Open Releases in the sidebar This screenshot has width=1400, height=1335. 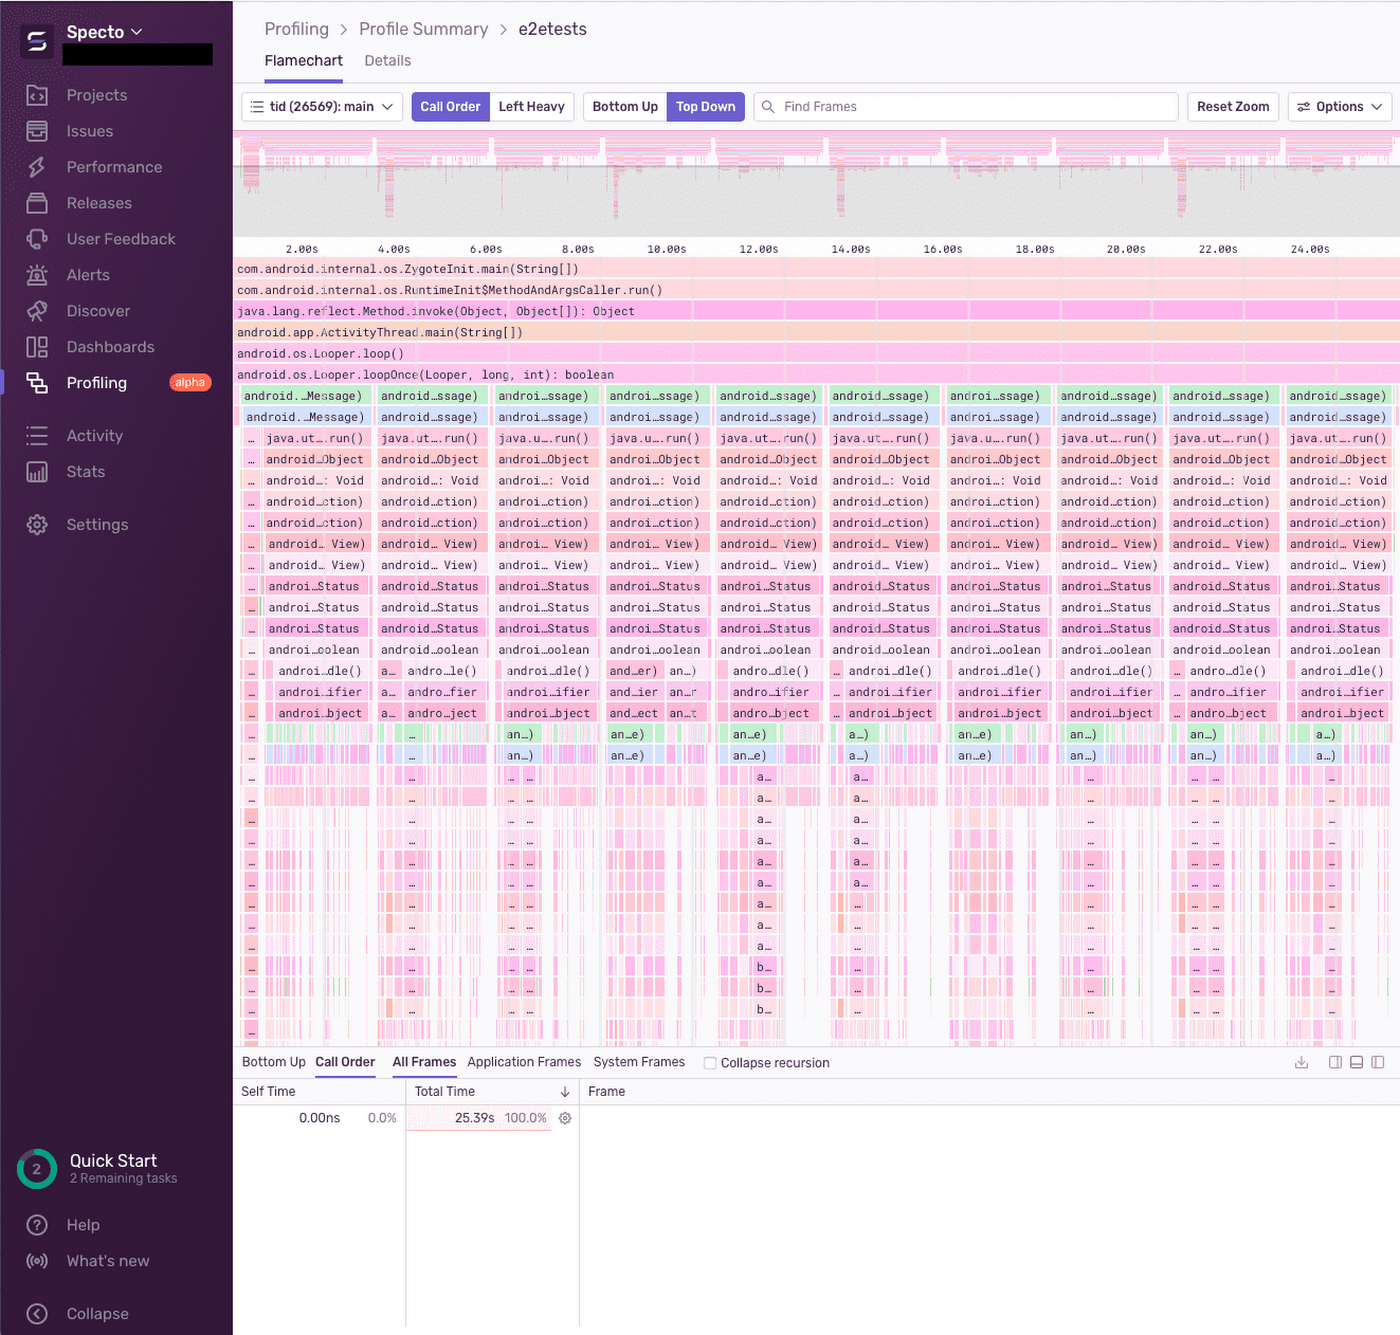click(98, 203)
